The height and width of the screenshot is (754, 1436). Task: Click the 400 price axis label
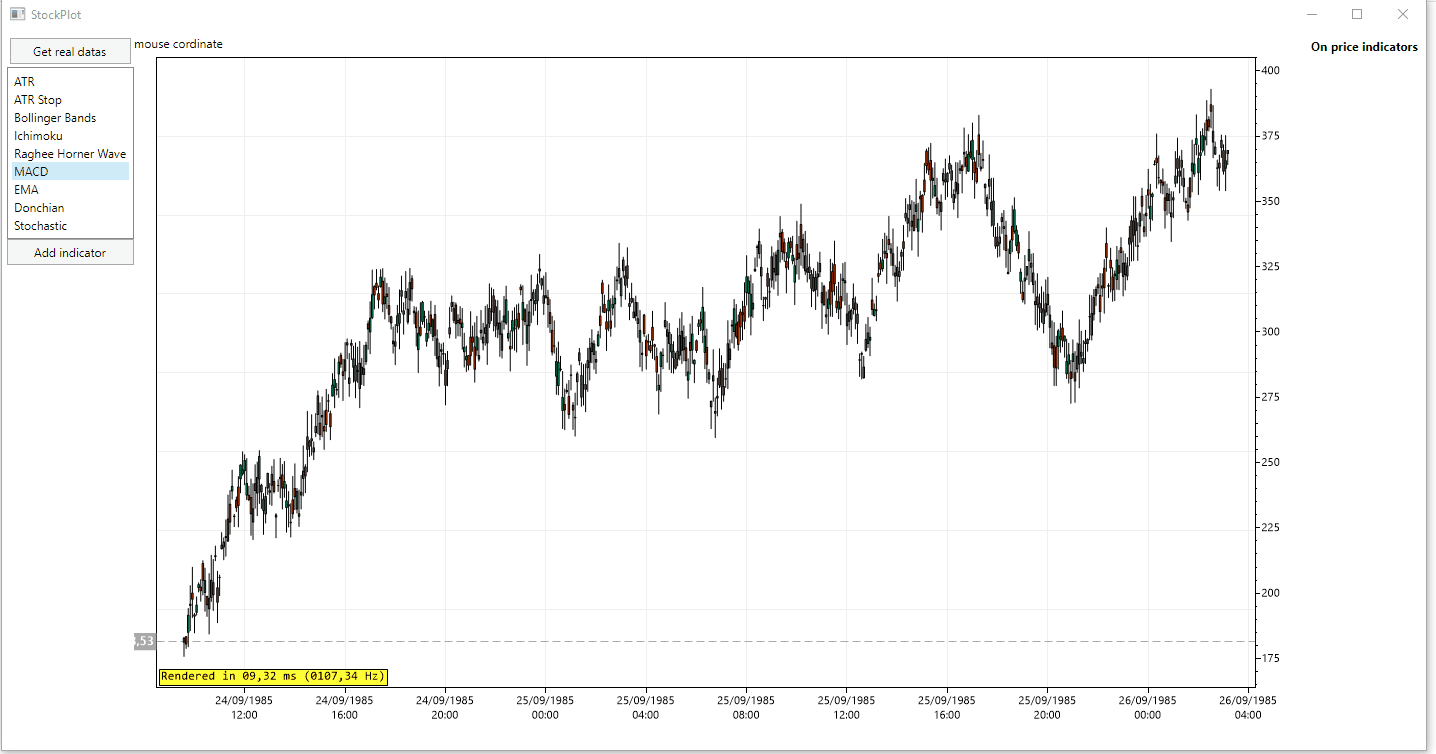tap(1271, 70)
